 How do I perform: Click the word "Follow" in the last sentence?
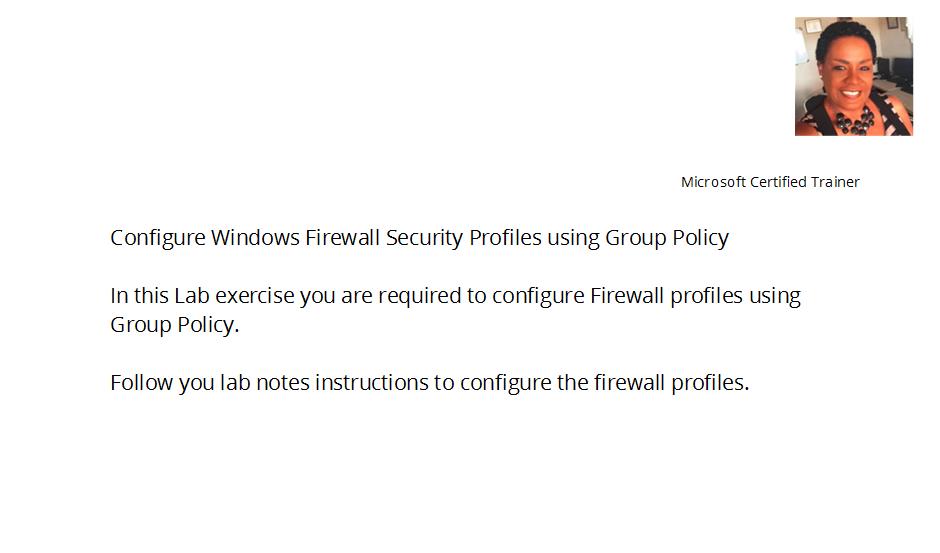coord(141,383)
